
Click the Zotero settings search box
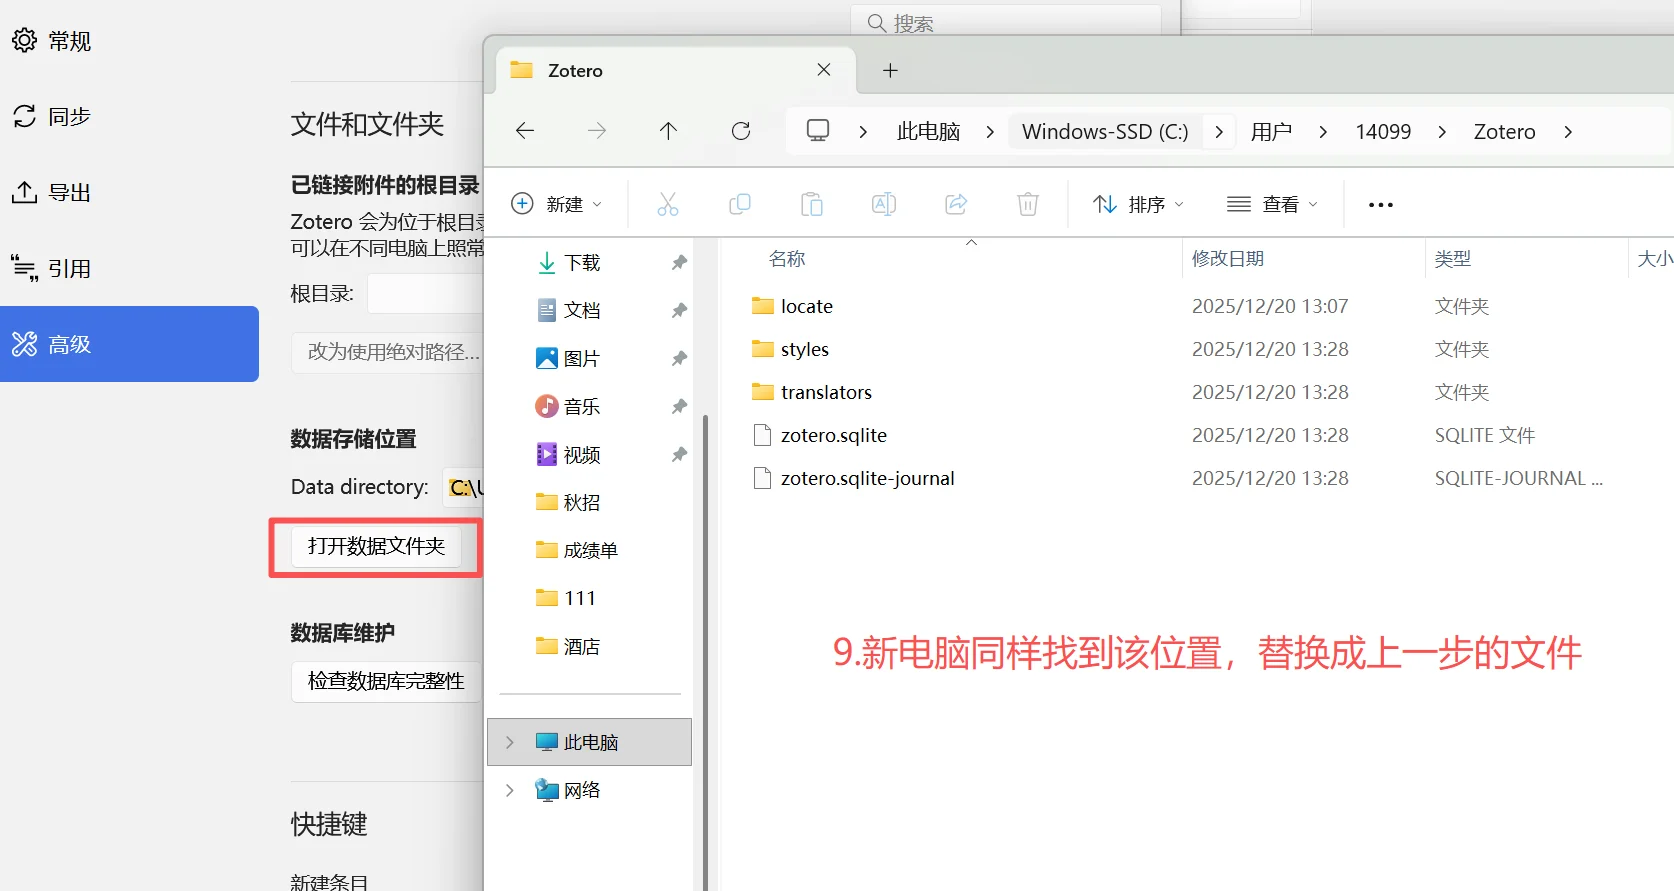[1005, 21]
